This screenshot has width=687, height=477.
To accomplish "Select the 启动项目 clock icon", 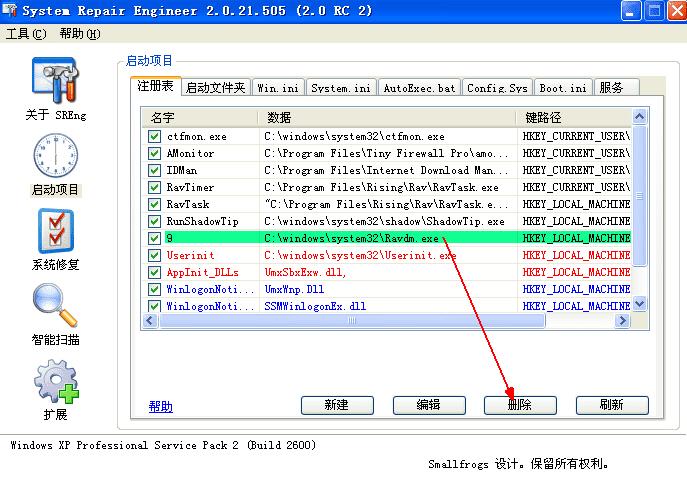I will point(56,155).
